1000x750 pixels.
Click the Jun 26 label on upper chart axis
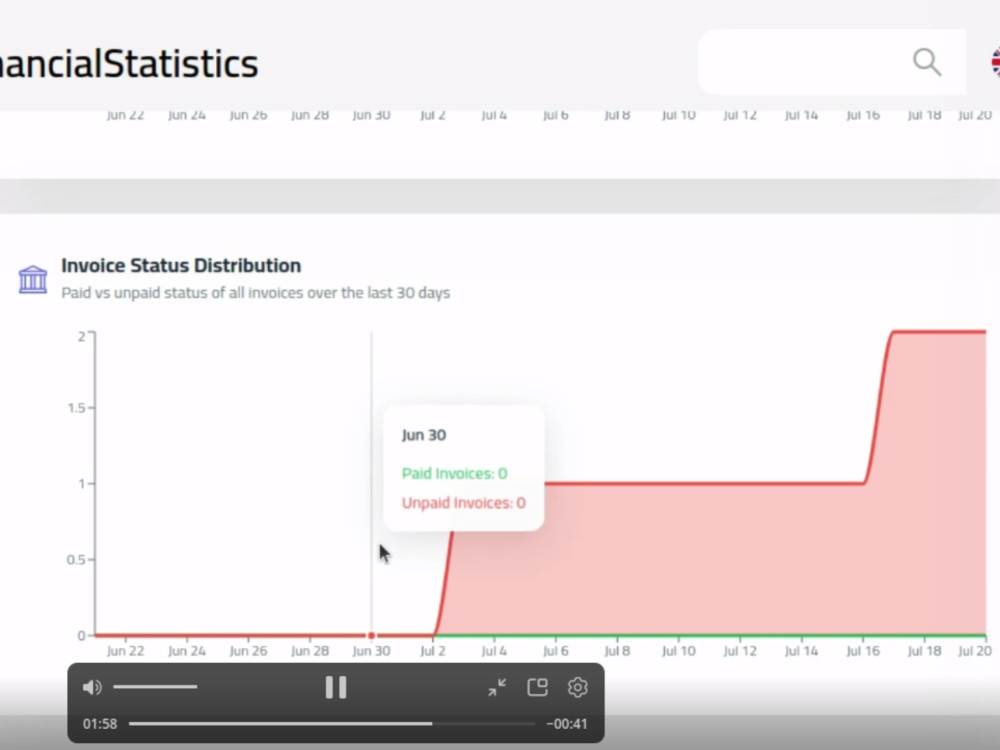(248, 115)
